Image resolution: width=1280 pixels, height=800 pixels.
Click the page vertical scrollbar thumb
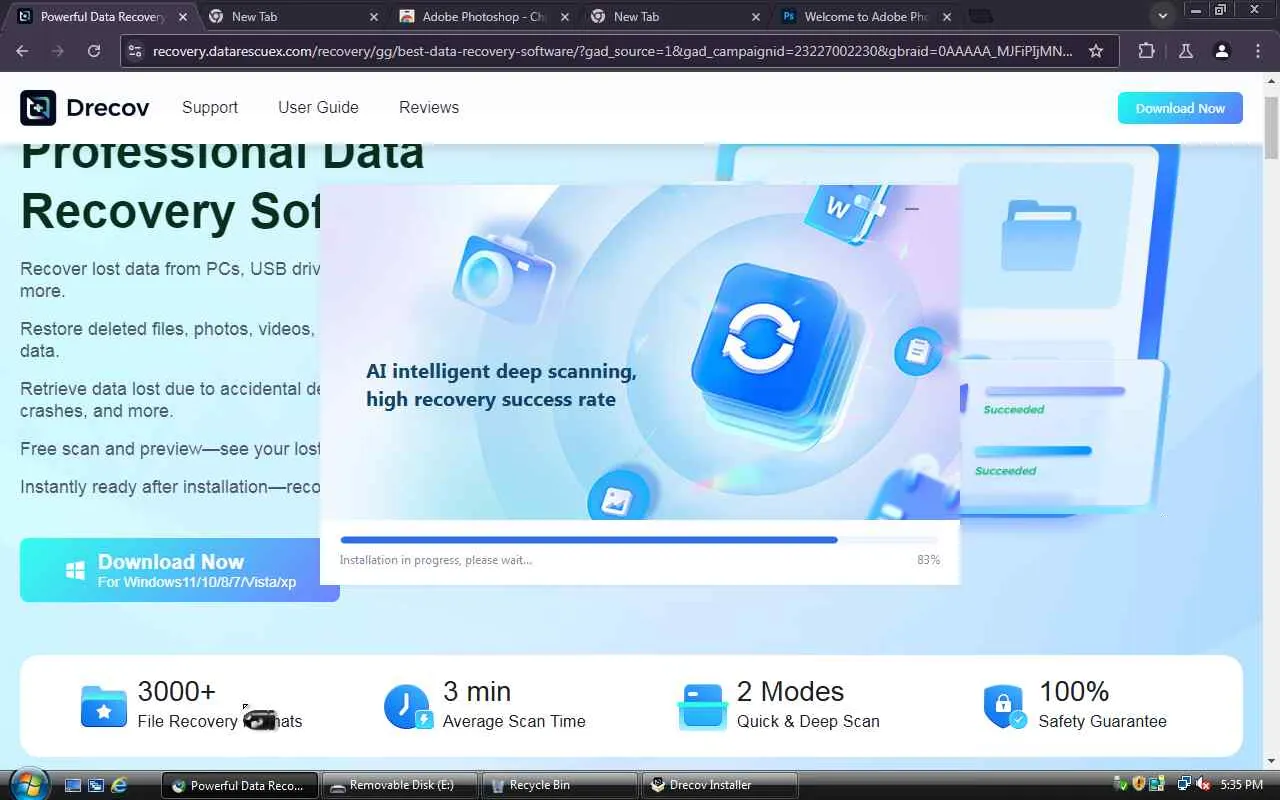click(x=1271, y=127)
